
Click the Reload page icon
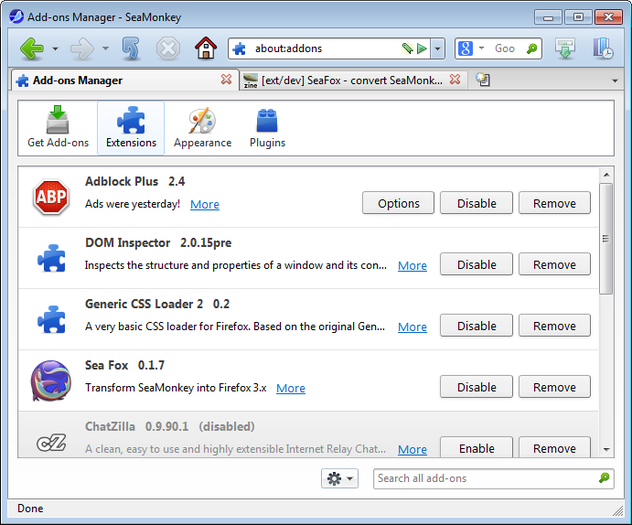(131, 49)
